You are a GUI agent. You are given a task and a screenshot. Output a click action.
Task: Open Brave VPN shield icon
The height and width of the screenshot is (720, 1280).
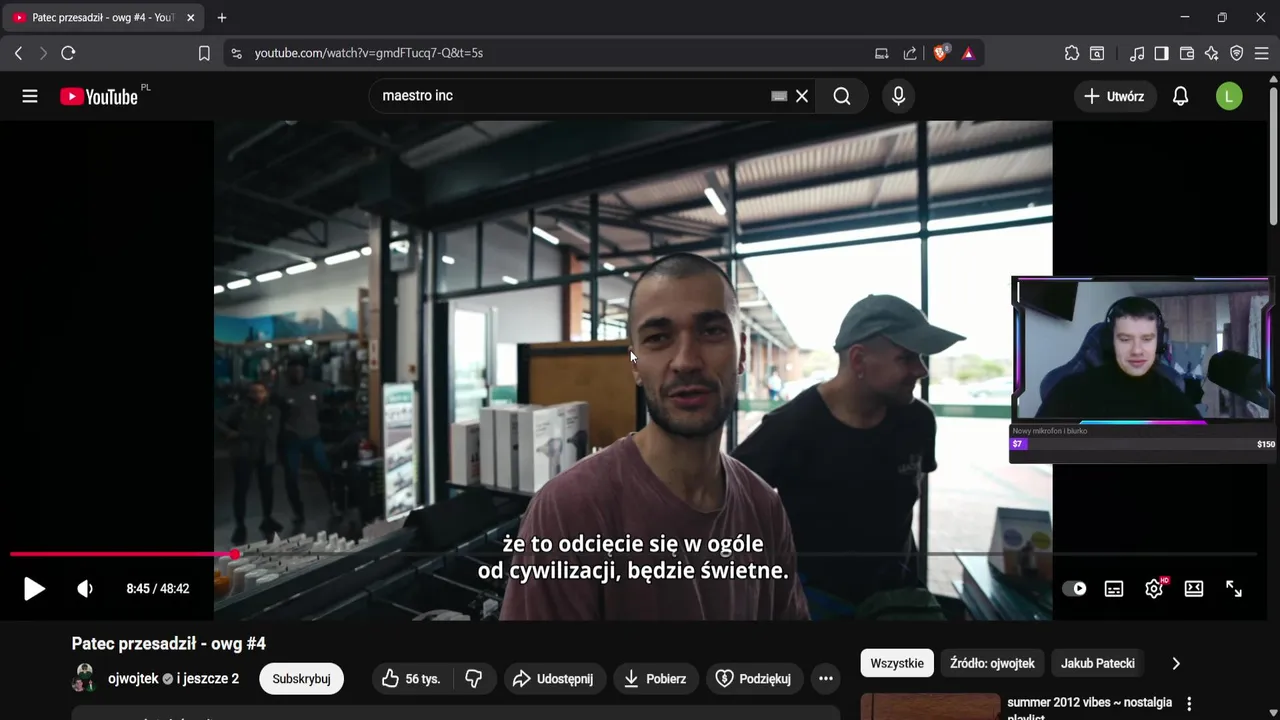pyautogui.click(x=1237, y=53)
